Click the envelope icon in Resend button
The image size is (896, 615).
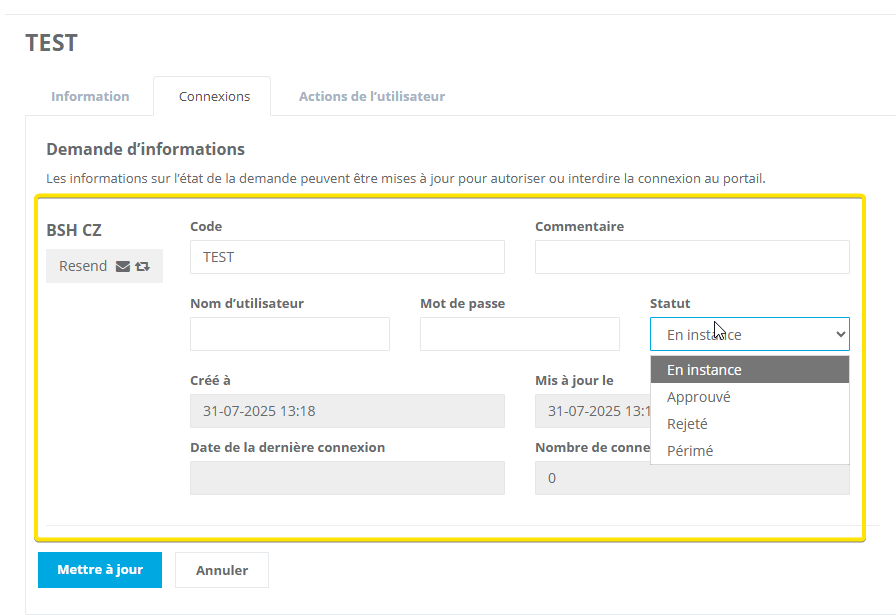[123, 267]
